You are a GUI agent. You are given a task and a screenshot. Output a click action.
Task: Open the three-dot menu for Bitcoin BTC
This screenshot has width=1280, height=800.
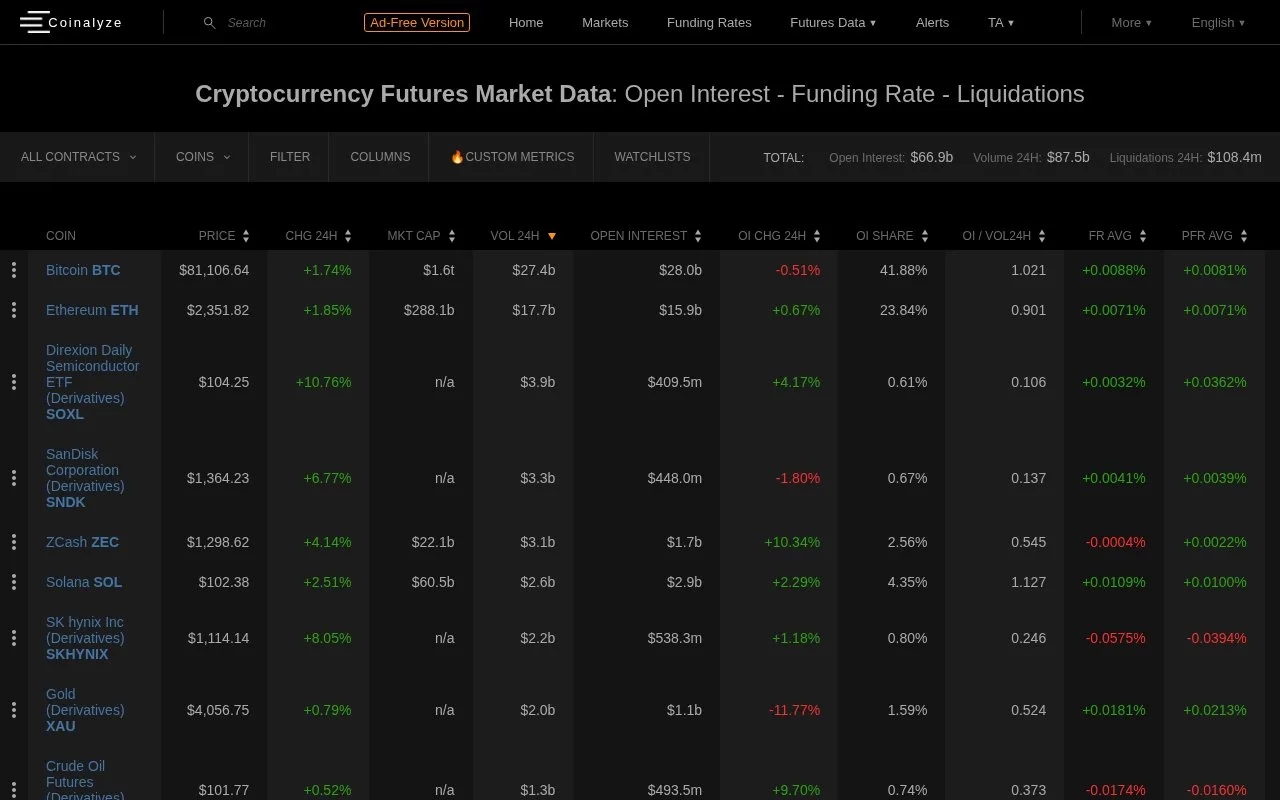click(14, 270)
